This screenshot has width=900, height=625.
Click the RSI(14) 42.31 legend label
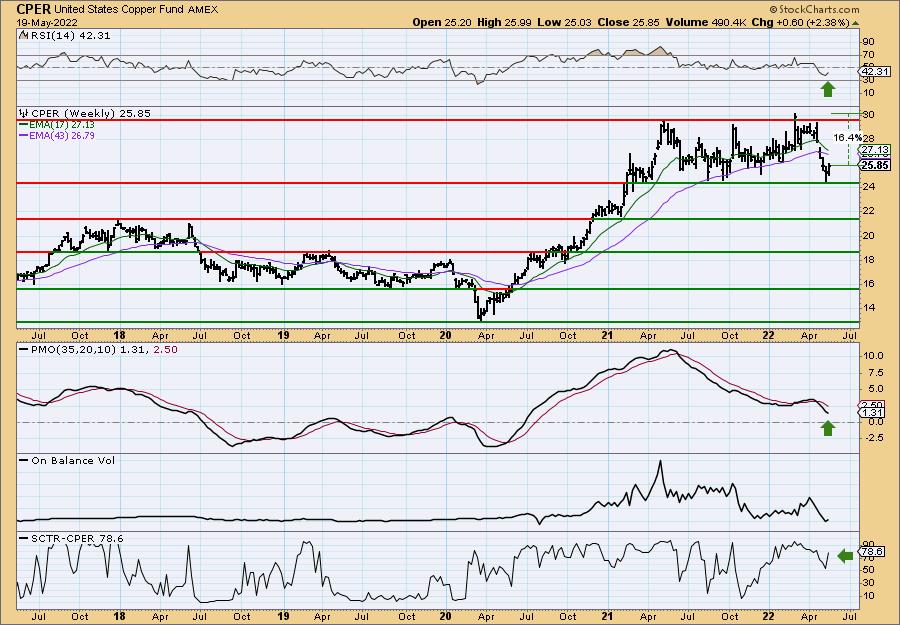point(71,35)
